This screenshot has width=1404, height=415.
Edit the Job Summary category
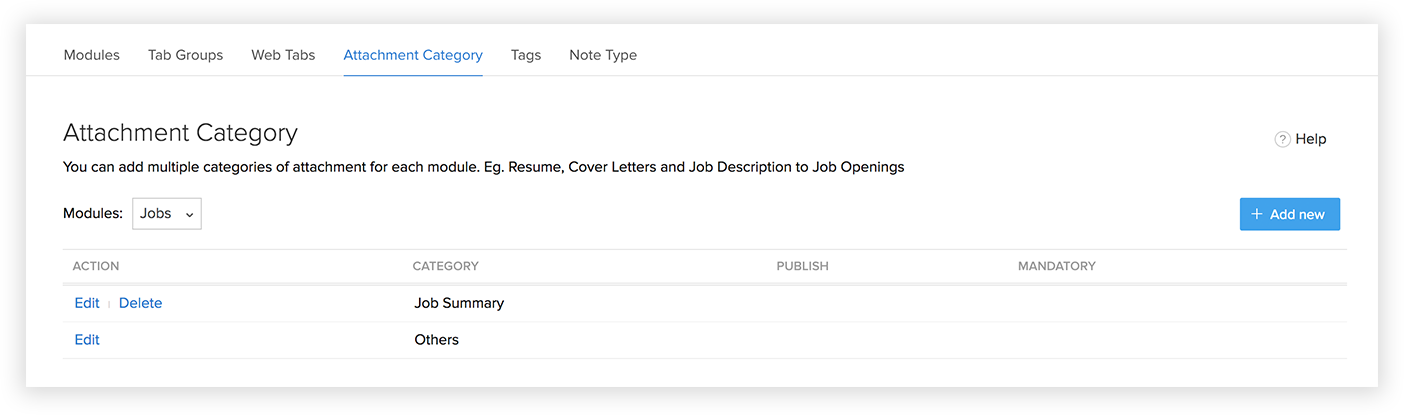coord(87,303)
